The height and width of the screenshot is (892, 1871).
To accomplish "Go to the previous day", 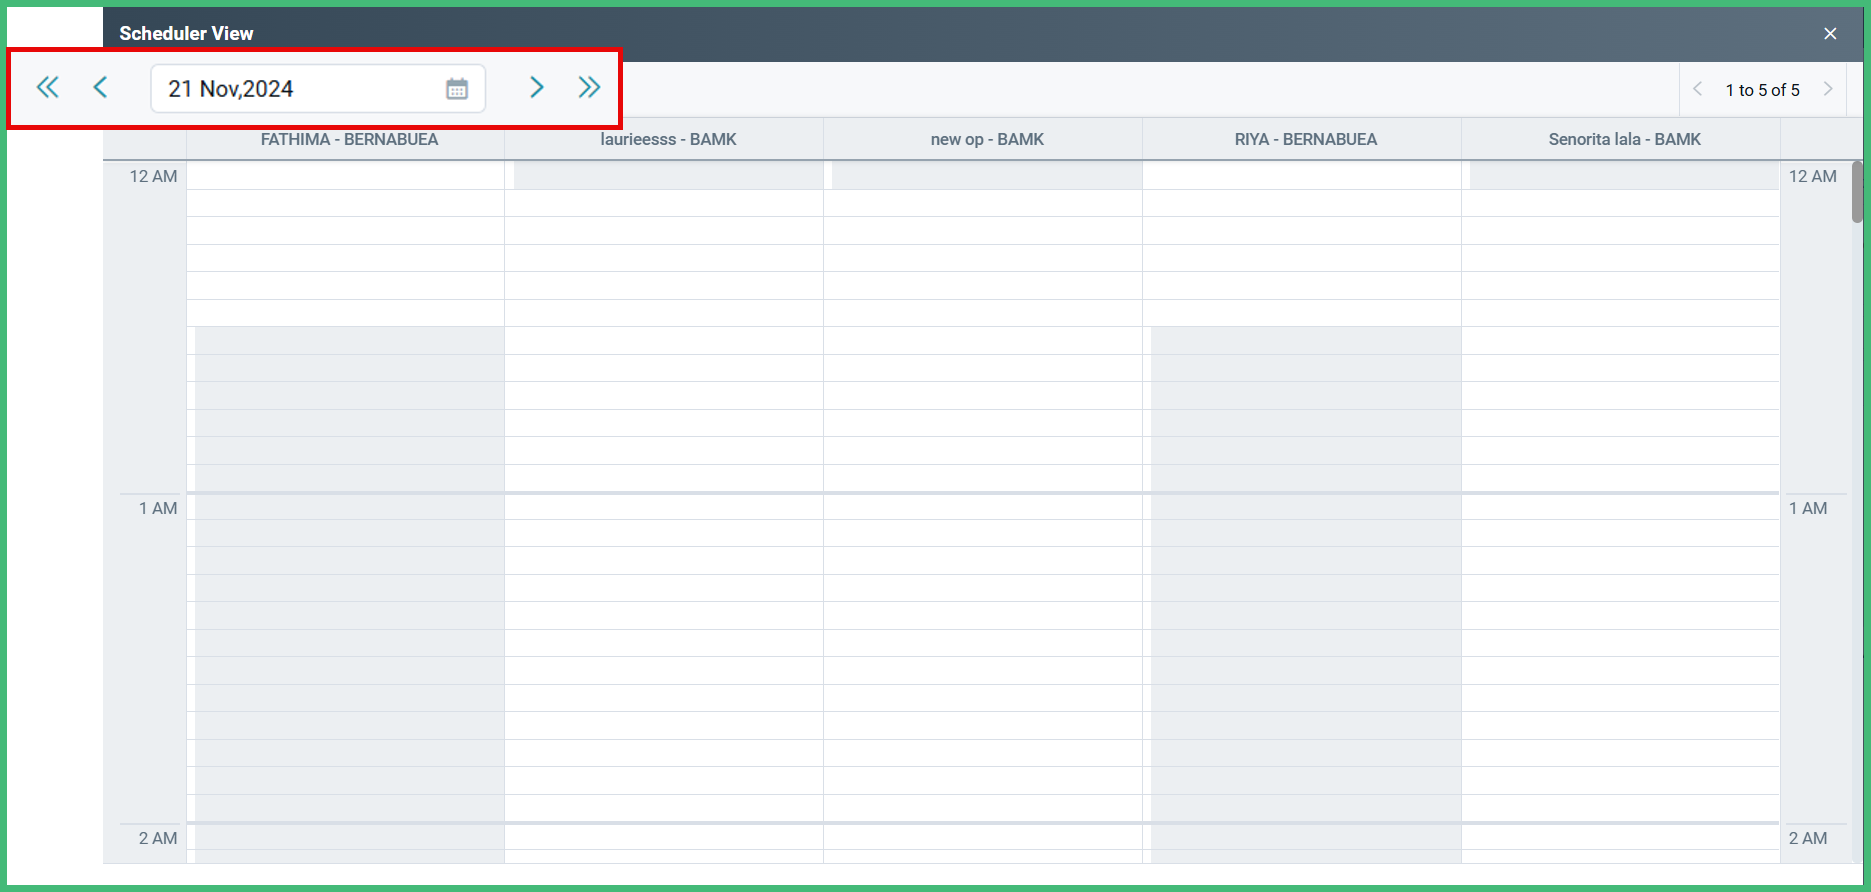I will click(x=100, y=88).
